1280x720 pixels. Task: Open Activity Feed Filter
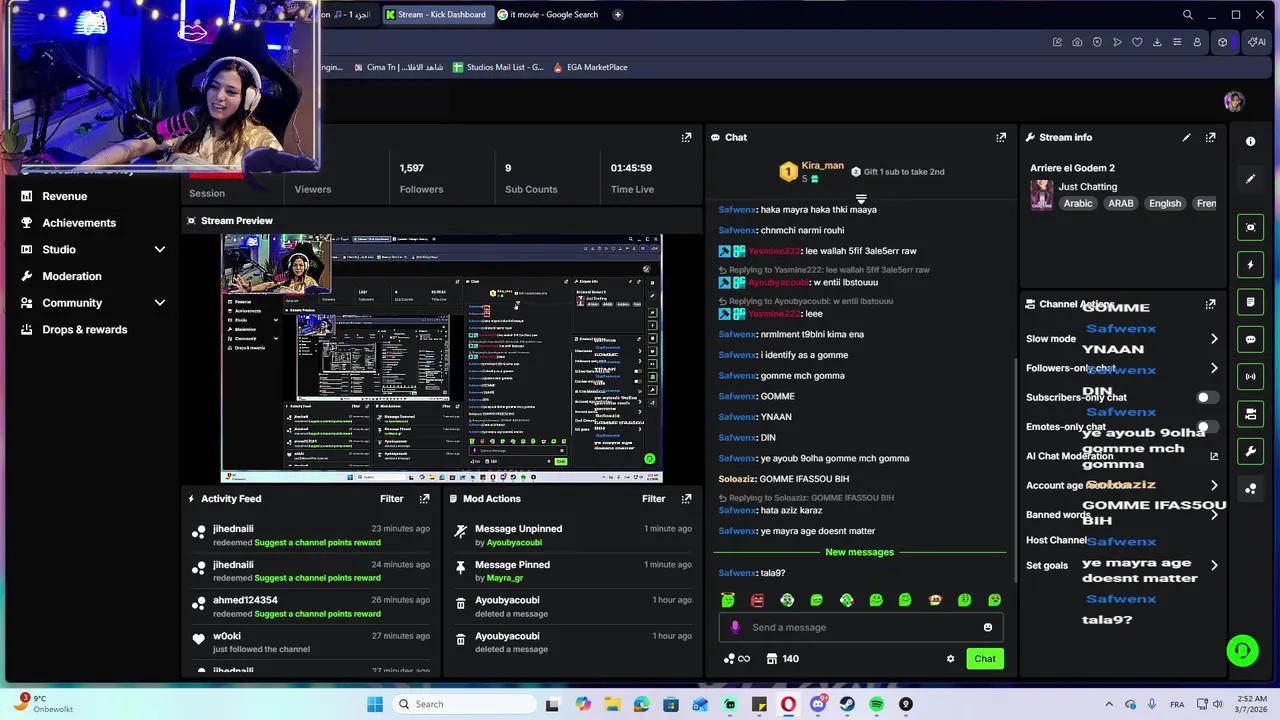[x=391, y=498]
